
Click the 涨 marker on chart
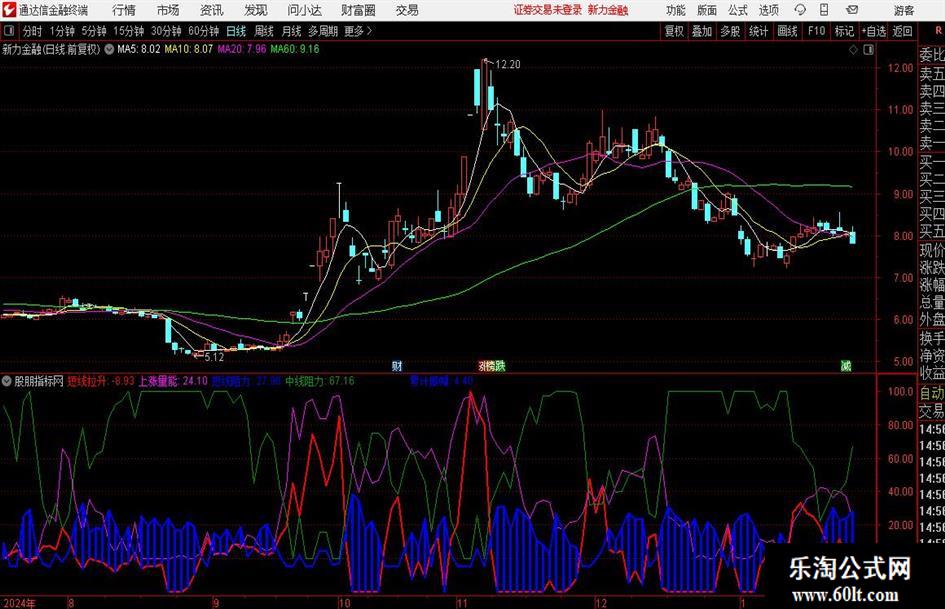[x=483, y=365]
